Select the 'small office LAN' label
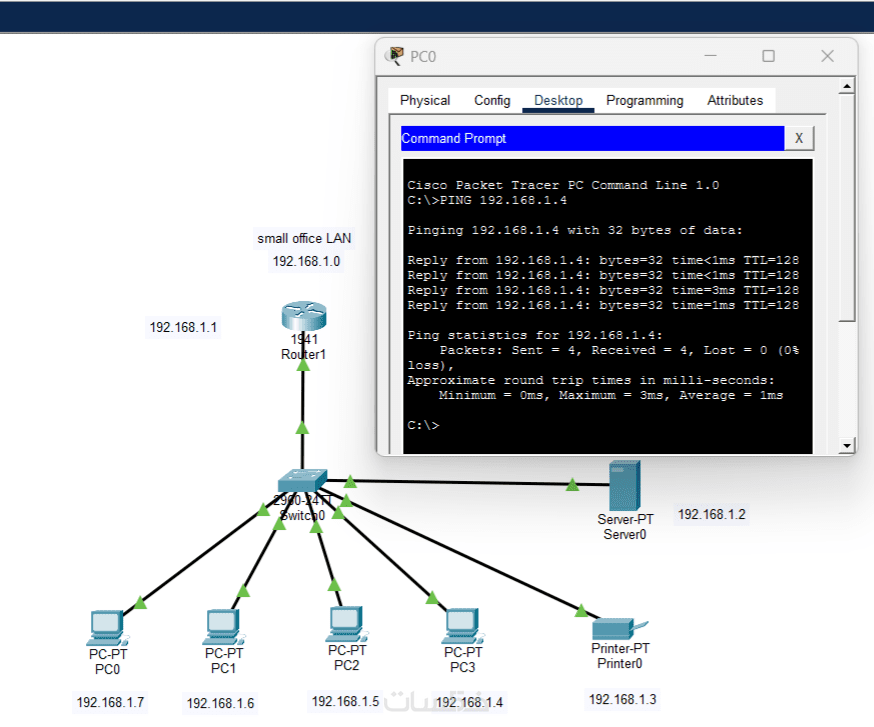Viewport: 874px width, 727px height. coord(304,239)
